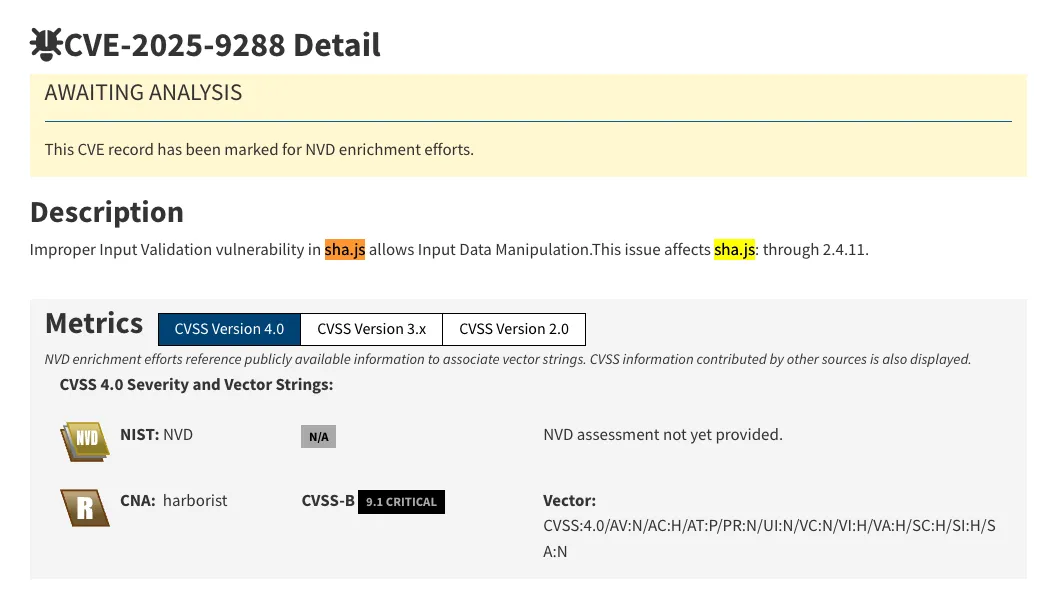This screenshot has width=1053, height=599.
Task: Click the bug icon beside the CVE title
Action: tap(46, 44)
